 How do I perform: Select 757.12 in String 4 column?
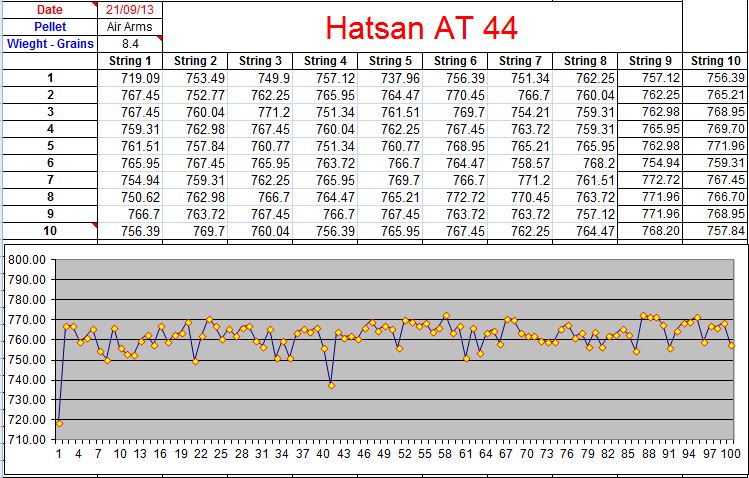click(x=325, y=78)
